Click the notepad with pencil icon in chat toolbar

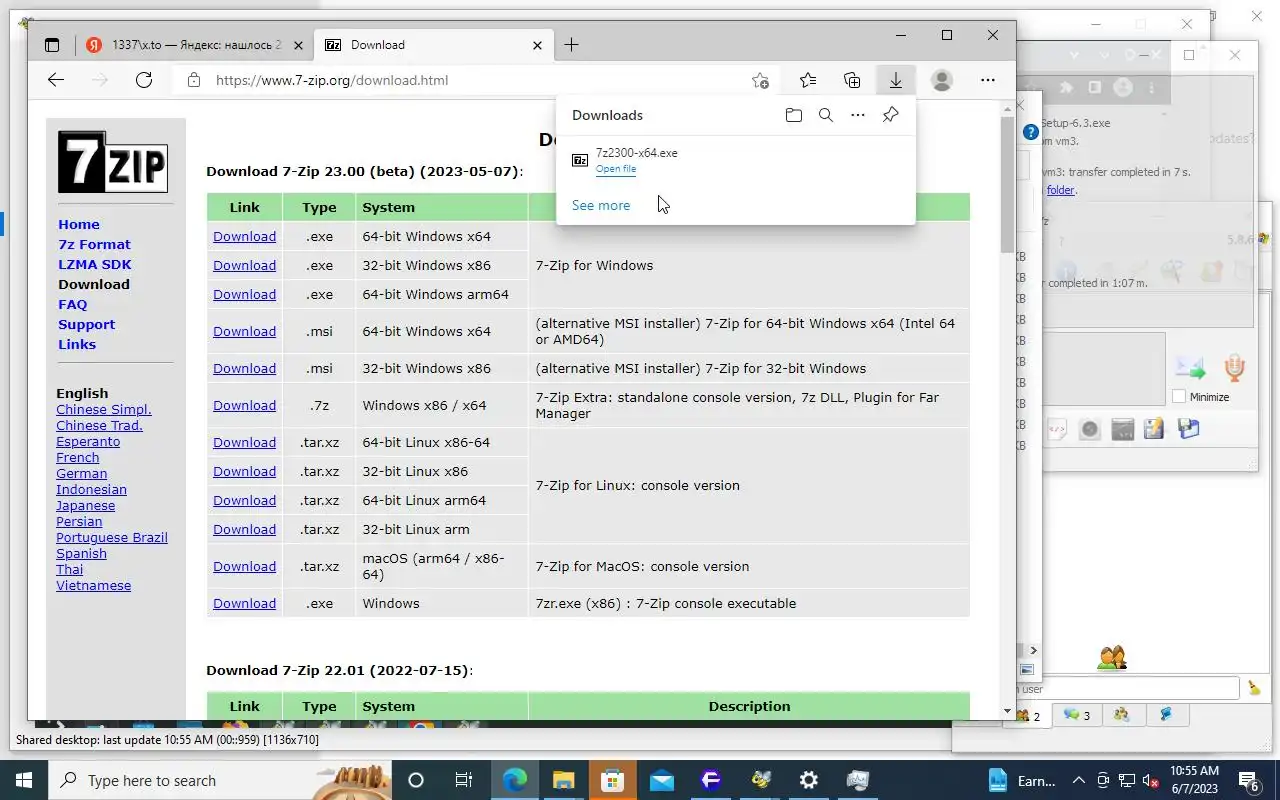tap(1154, 429)
